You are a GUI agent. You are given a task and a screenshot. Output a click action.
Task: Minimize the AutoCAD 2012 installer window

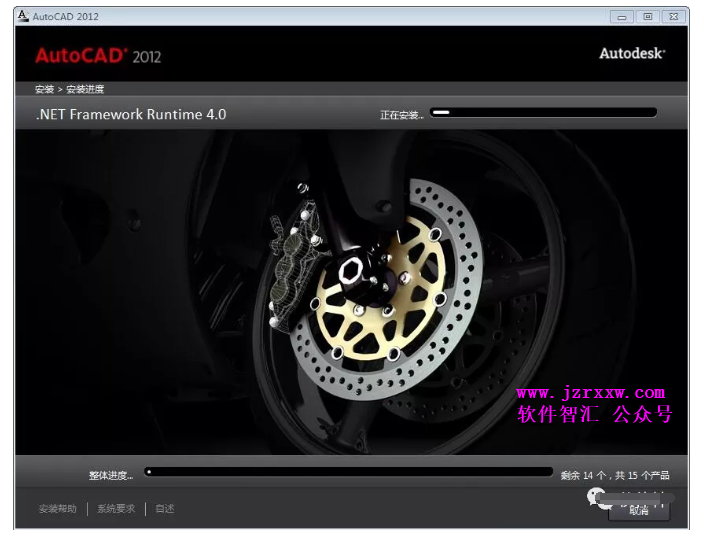click(622, 17)
